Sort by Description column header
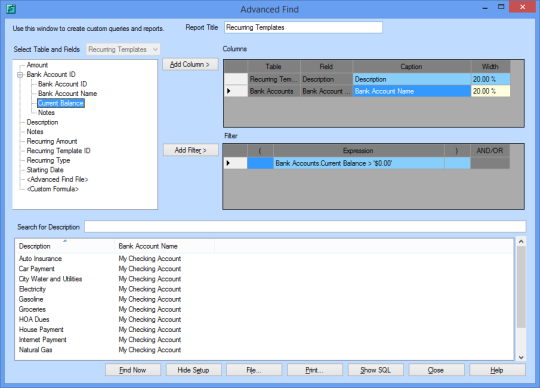540x388 pixels. pyautogui.click(x=65, y=246)
